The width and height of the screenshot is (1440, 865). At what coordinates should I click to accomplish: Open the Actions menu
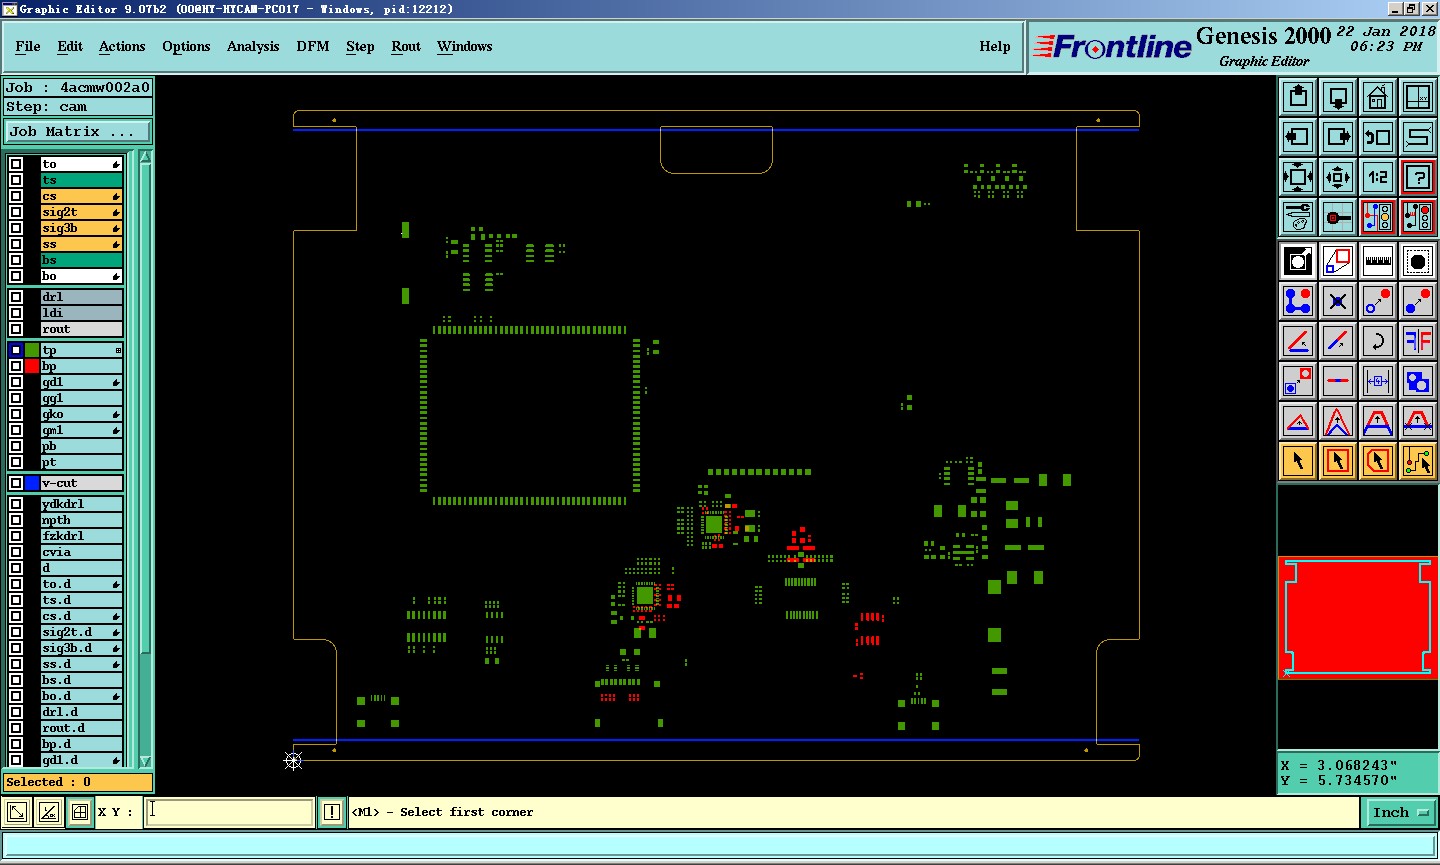tap(122, 46)
